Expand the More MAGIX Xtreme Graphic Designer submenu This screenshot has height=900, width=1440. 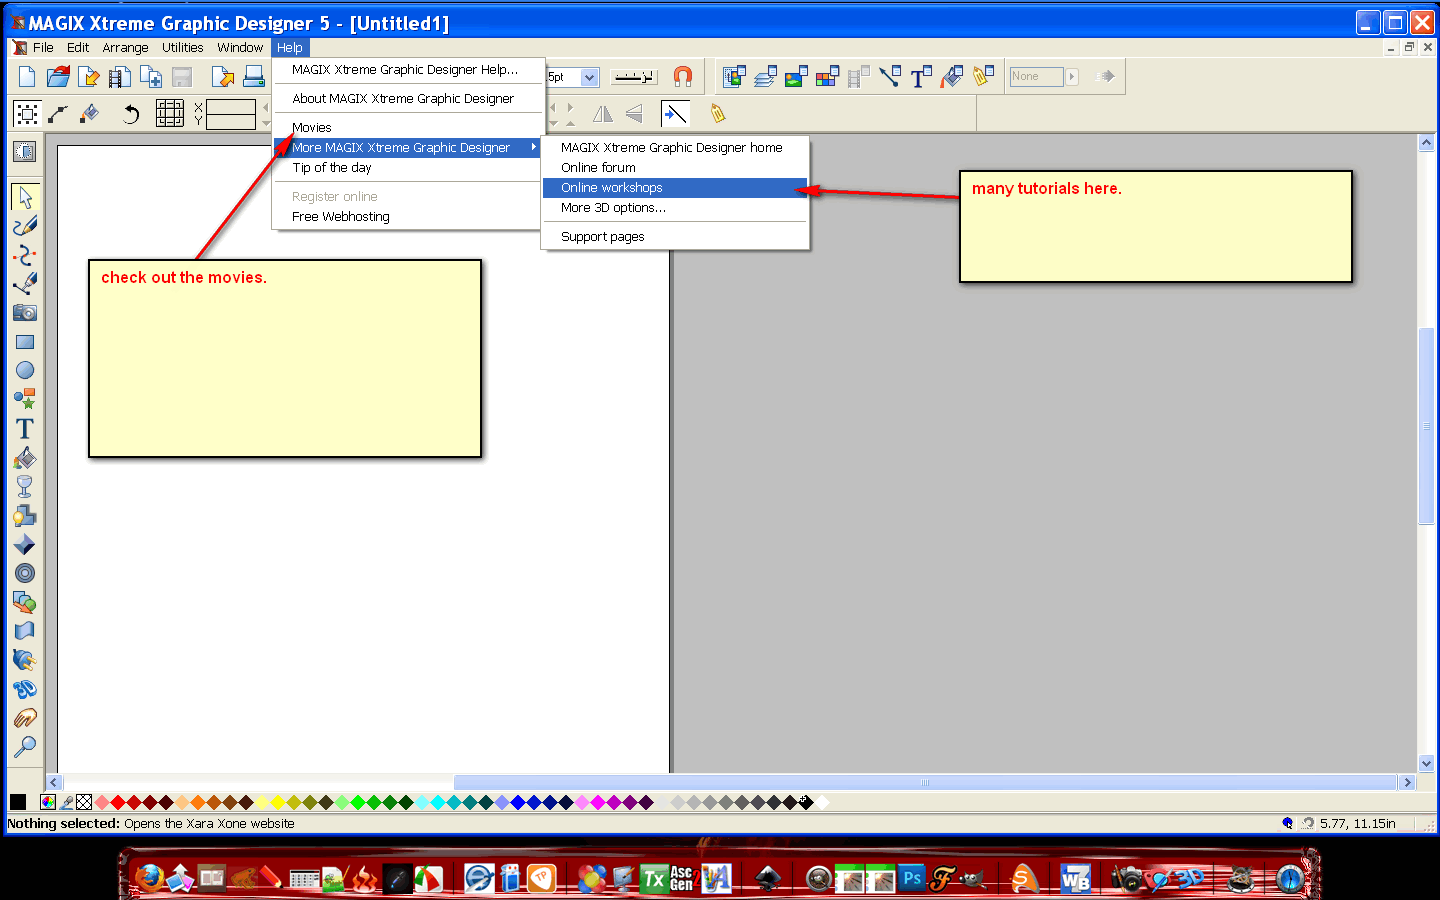click(x=408, y=148)
